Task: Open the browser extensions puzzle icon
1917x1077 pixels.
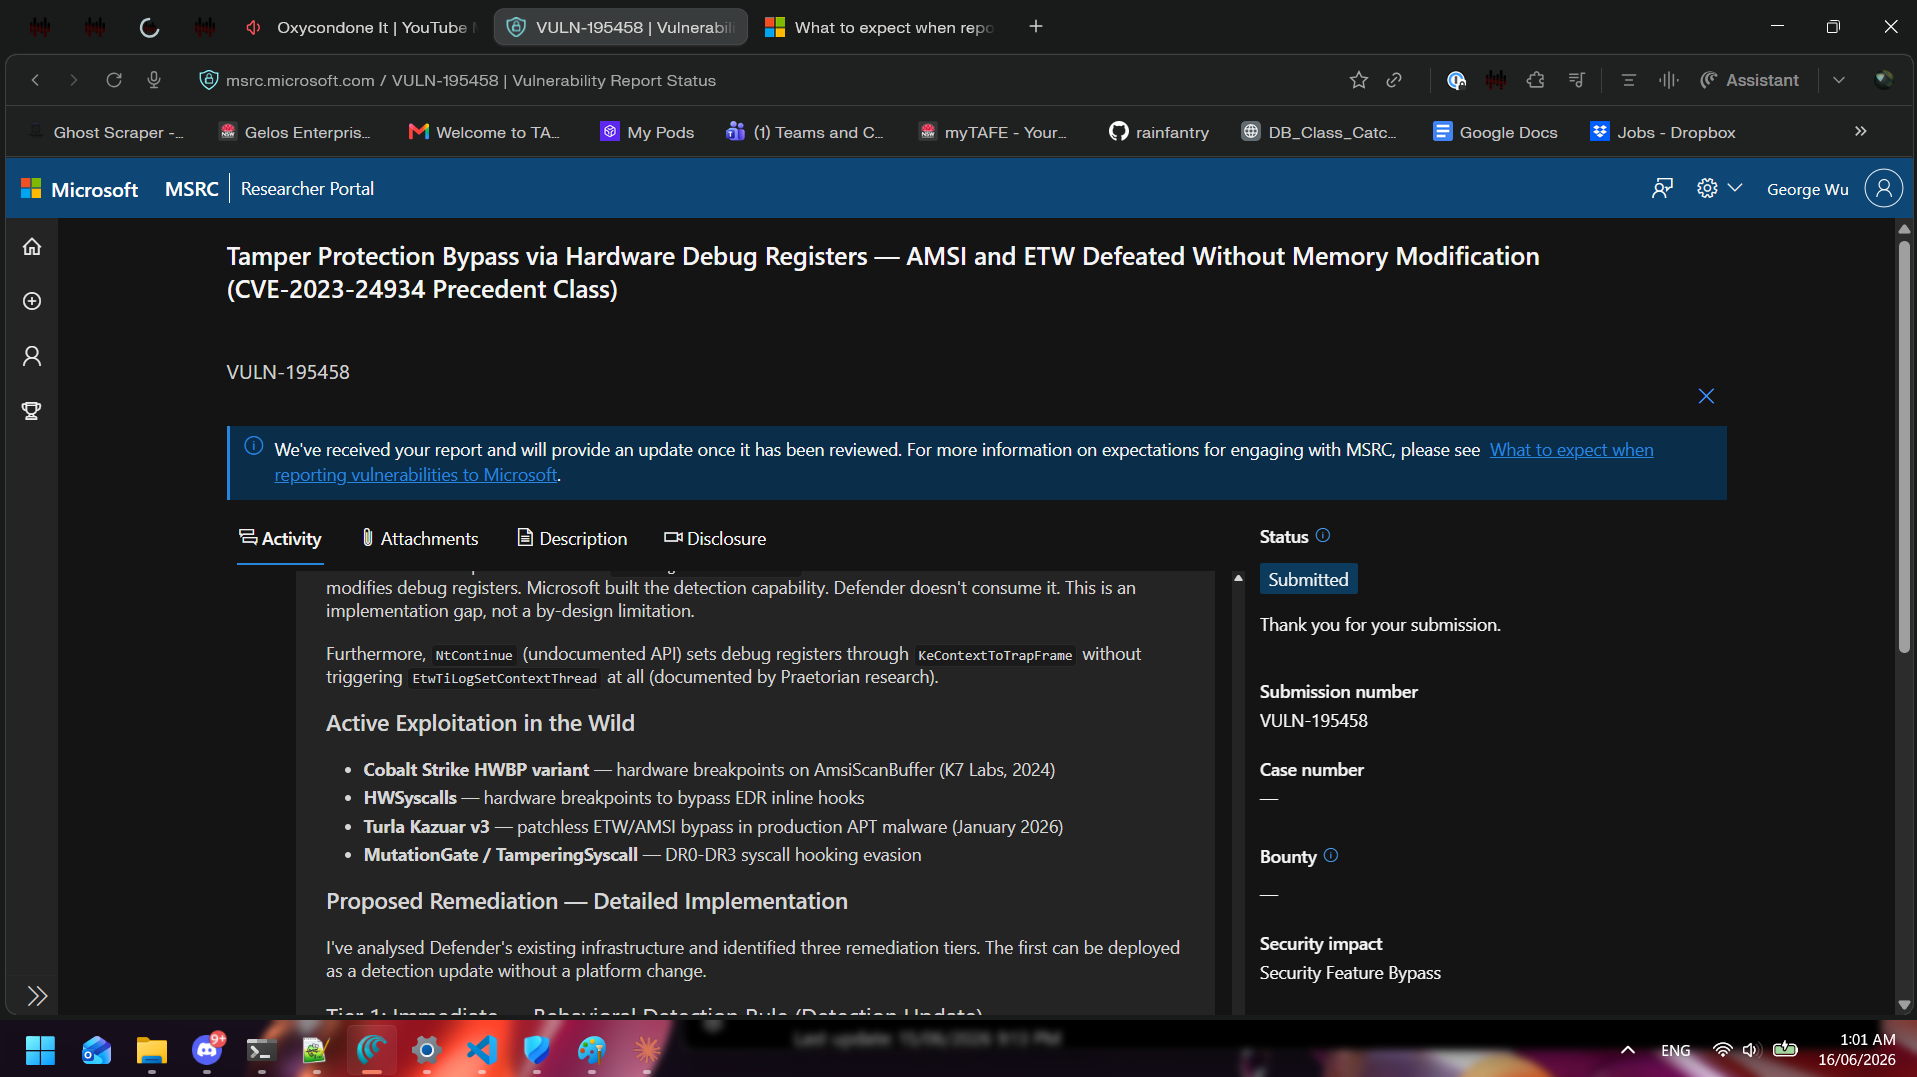Action: click(x=1536, y=80)
